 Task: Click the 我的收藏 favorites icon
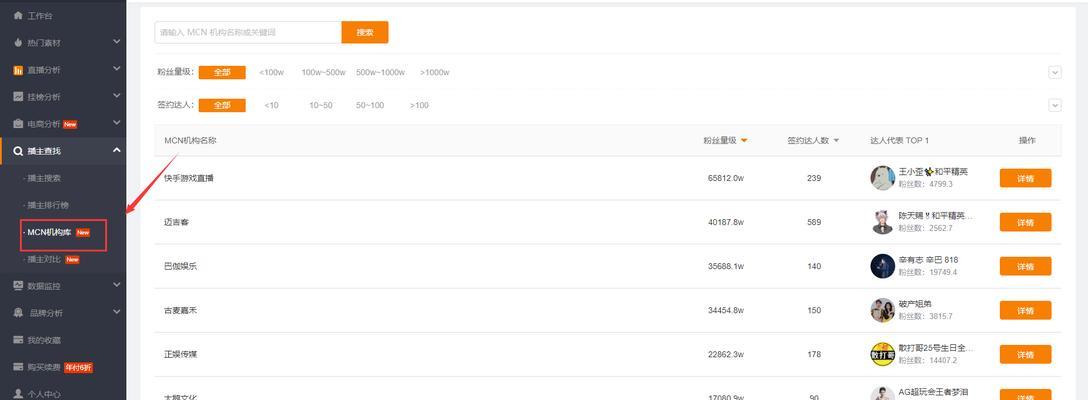tap(18, 340)
